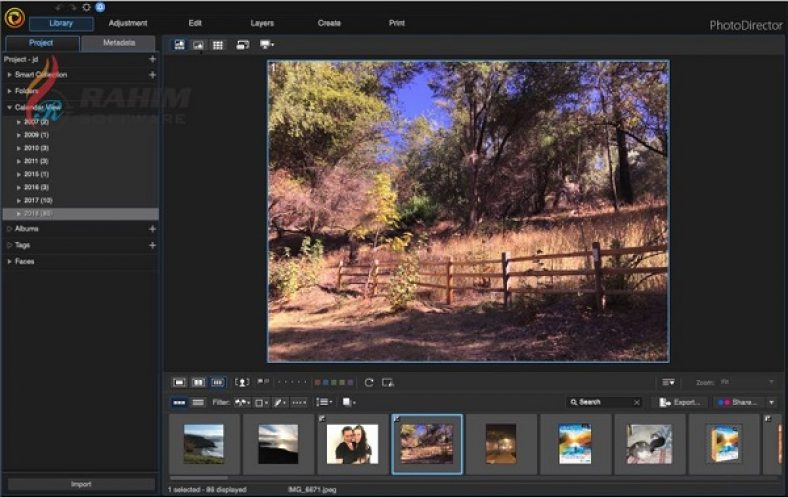Image resolution: width=788 pixels, height=497 pixels.
Task: Select single viewer-only mode icon
Action: pyautogui.click(x=198, y=45)
